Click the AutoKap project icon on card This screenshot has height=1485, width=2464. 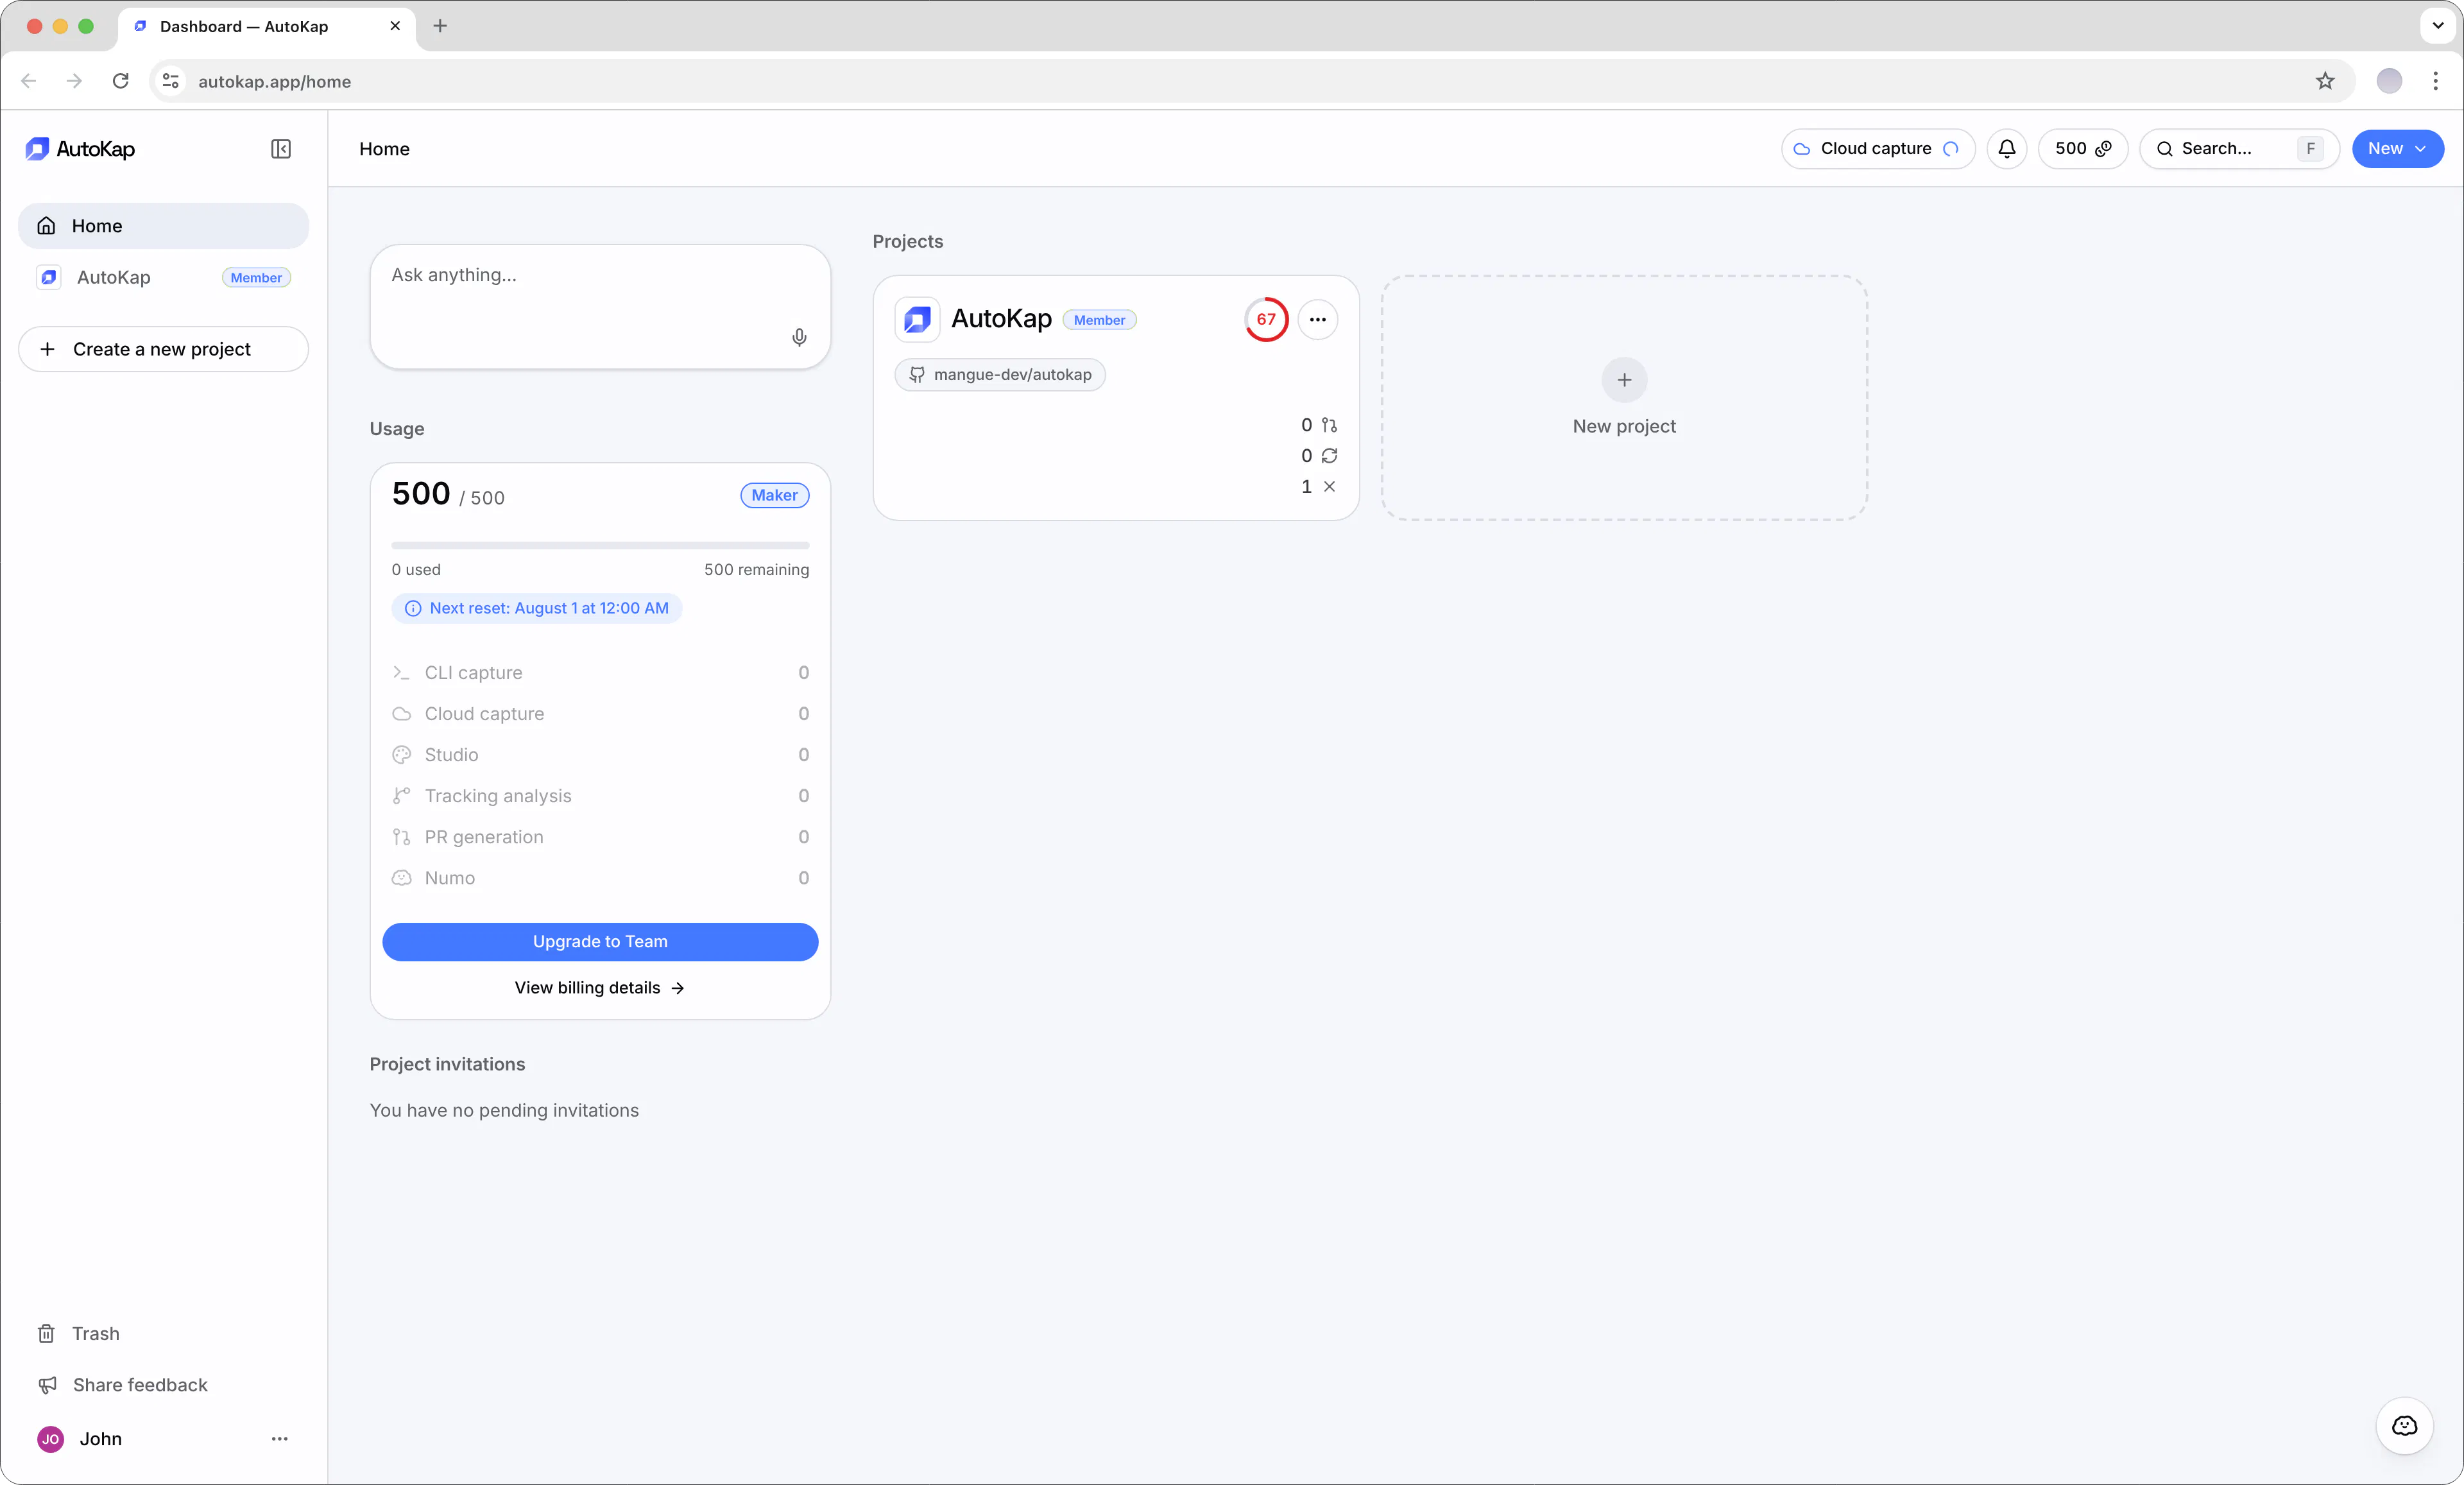(x=917, y=320)
